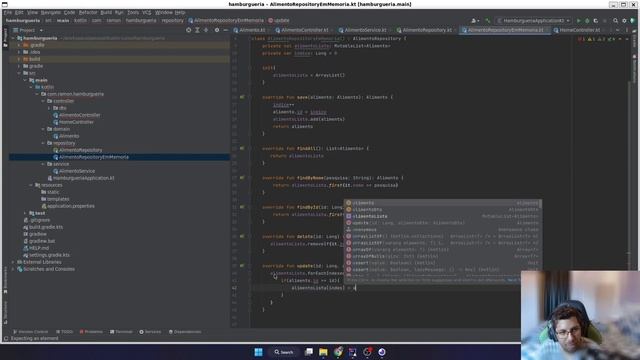Open the Refactor menu

click(88, 13)
